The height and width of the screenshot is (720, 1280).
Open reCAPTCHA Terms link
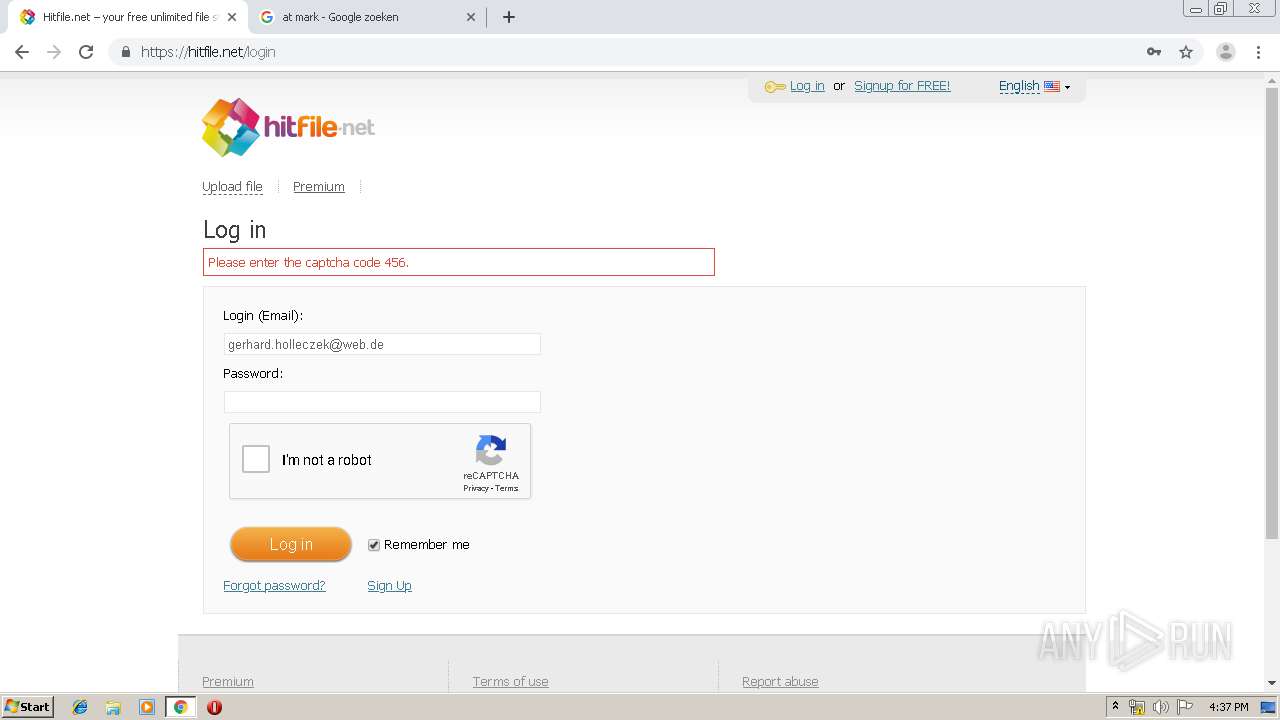pos(507,488)
